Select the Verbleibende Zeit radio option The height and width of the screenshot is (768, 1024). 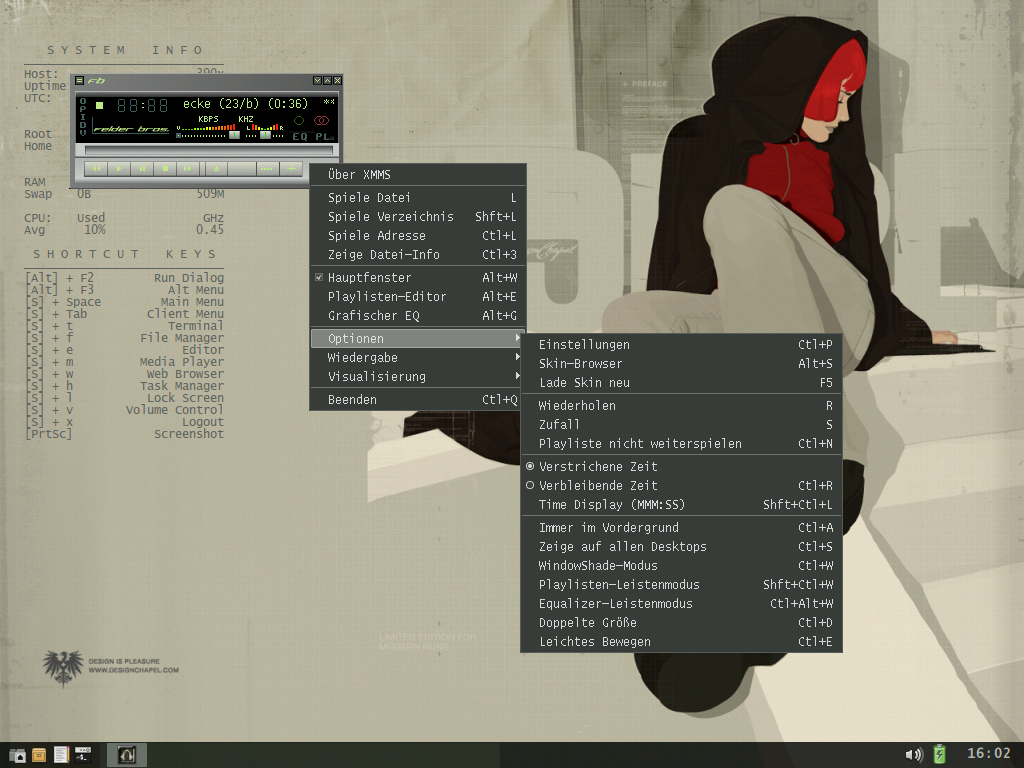tap(681, 485)
